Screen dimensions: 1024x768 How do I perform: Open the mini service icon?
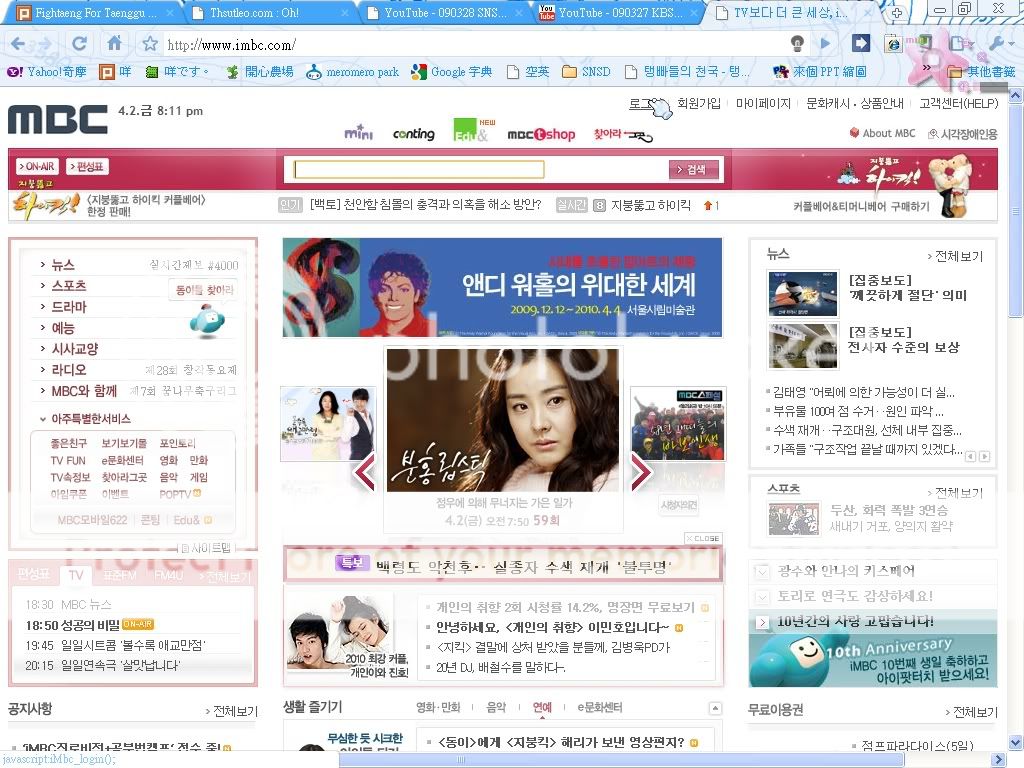(358, 133)
